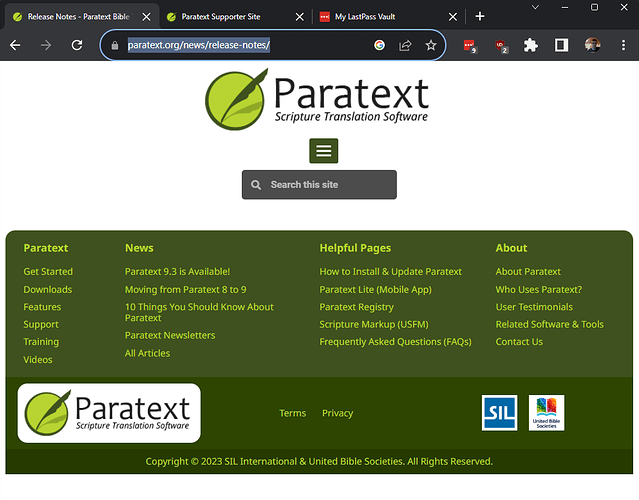Open the green hamburger menu button
This screenshot has height=500, width=639.
(x=324, y=151)
